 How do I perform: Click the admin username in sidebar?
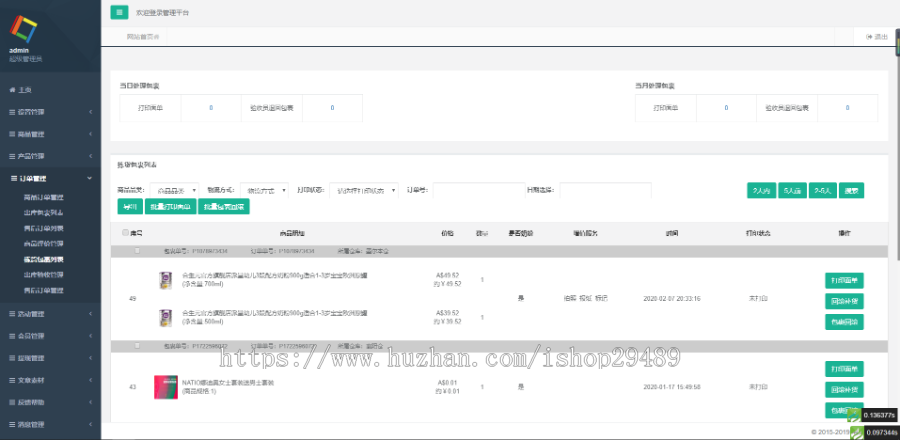[19, 50]
